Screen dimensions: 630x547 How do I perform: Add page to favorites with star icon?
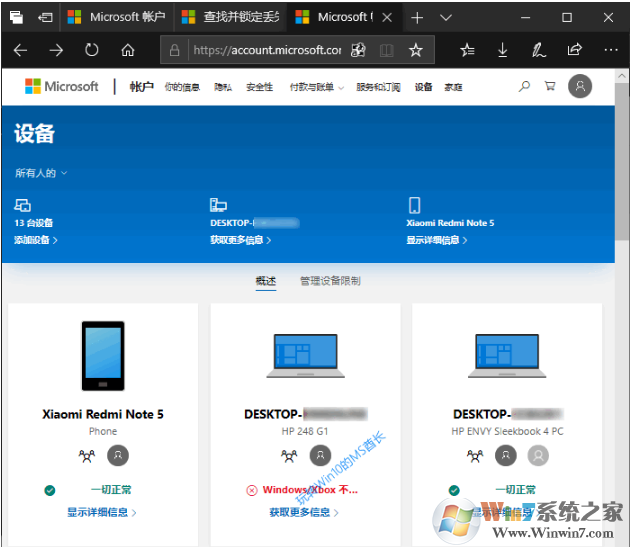(416, 50)
